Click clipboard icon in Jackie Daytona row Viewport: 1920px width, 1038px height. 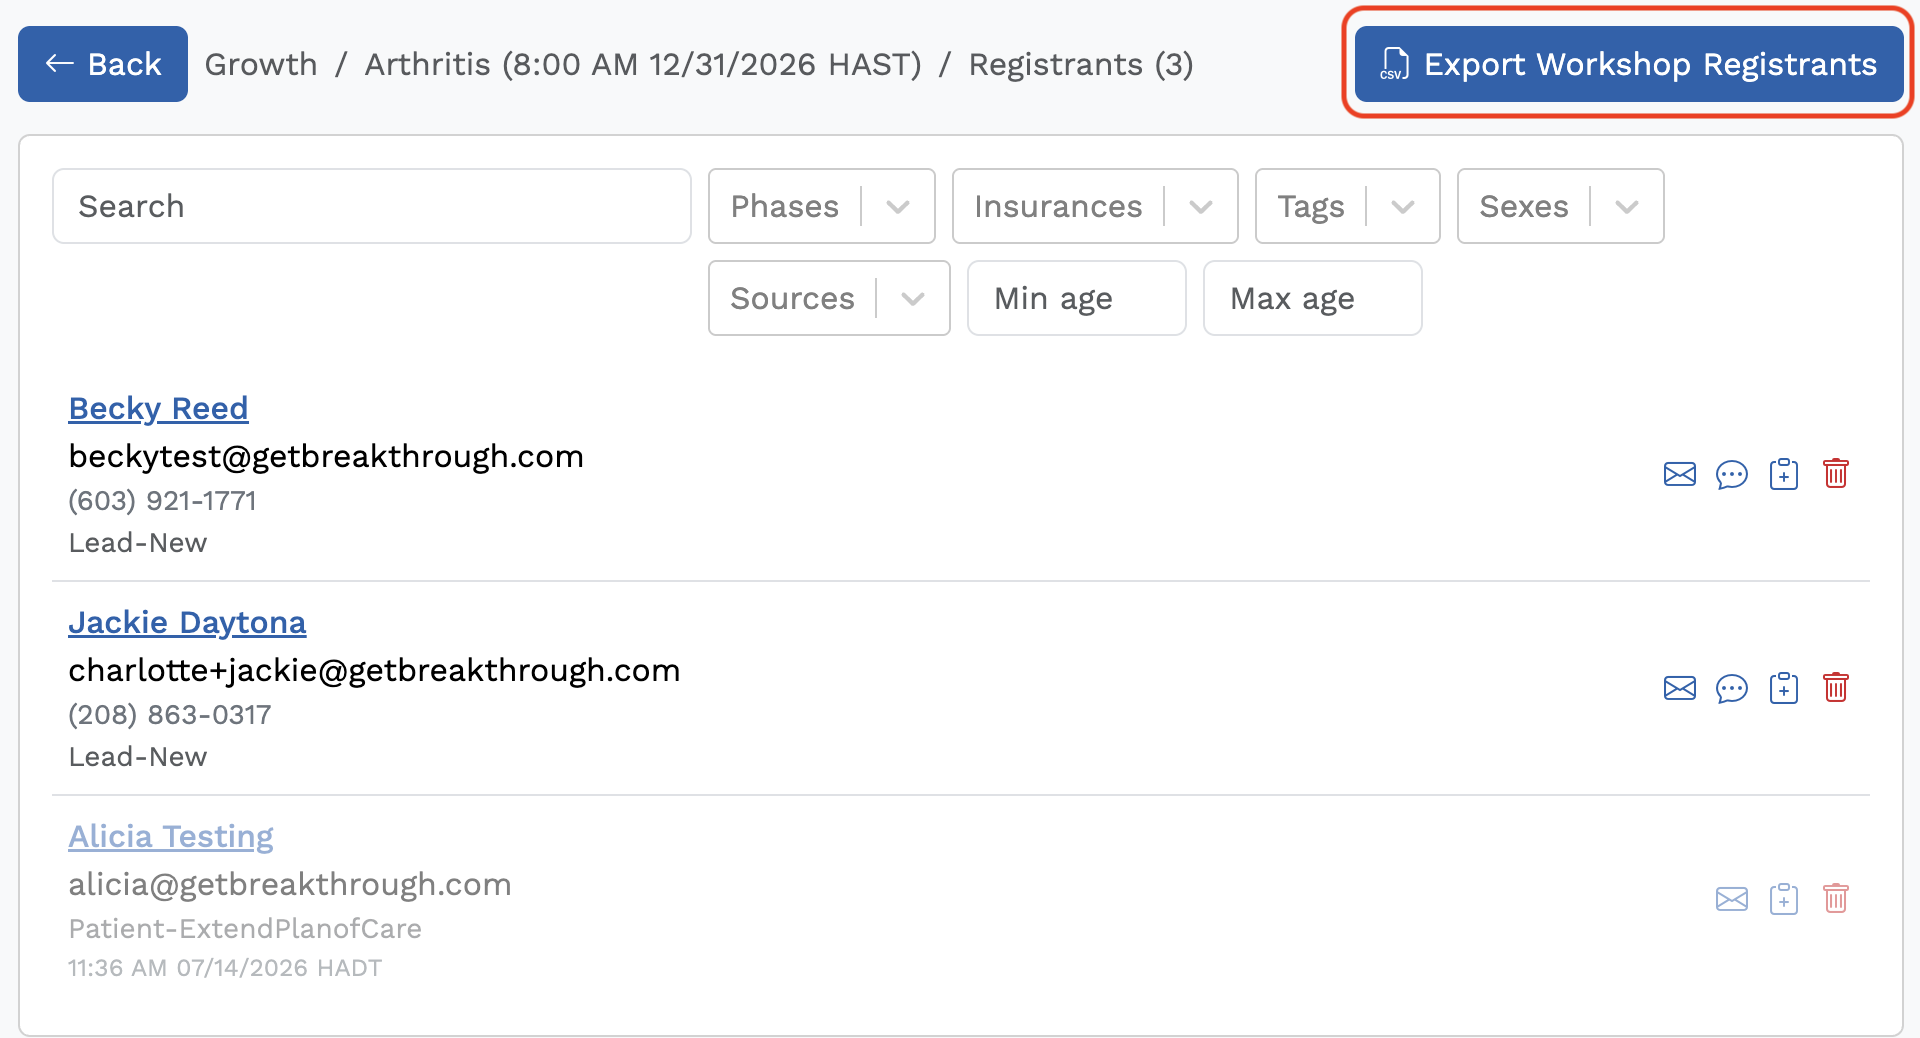(1784, 688)
